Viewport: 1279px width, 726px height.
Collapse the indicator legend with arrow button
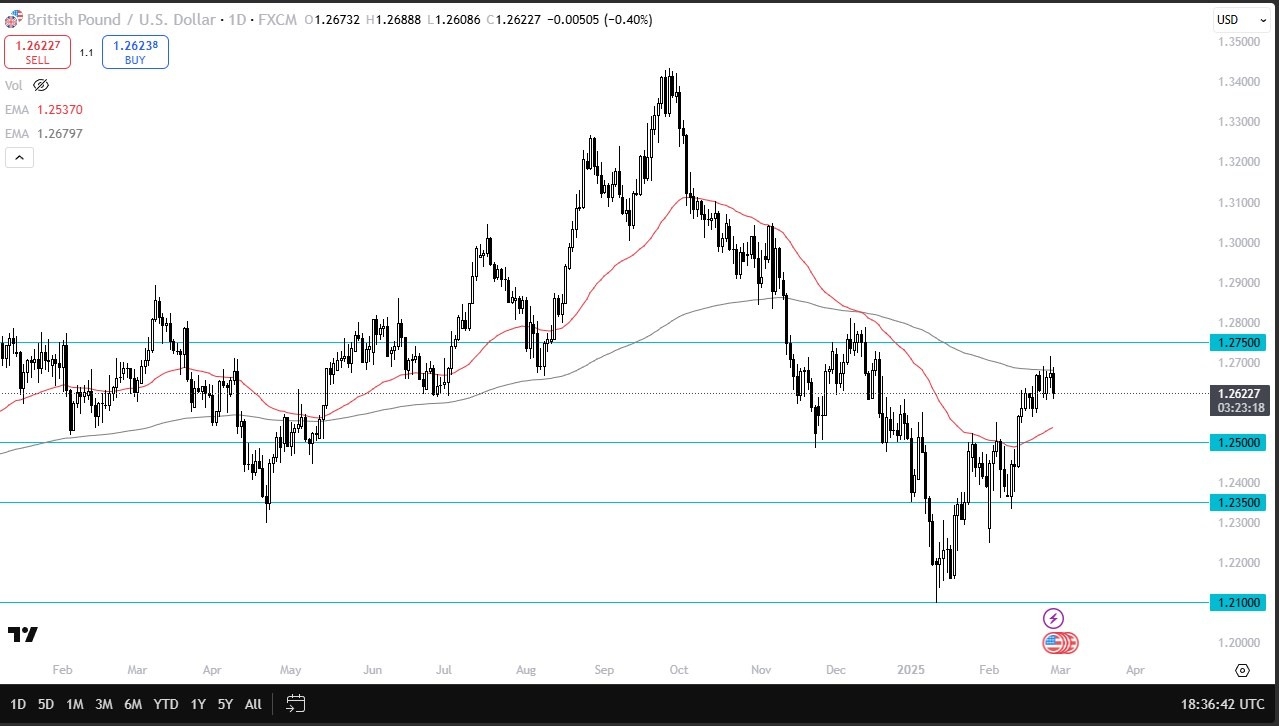(x=19, y=157)
